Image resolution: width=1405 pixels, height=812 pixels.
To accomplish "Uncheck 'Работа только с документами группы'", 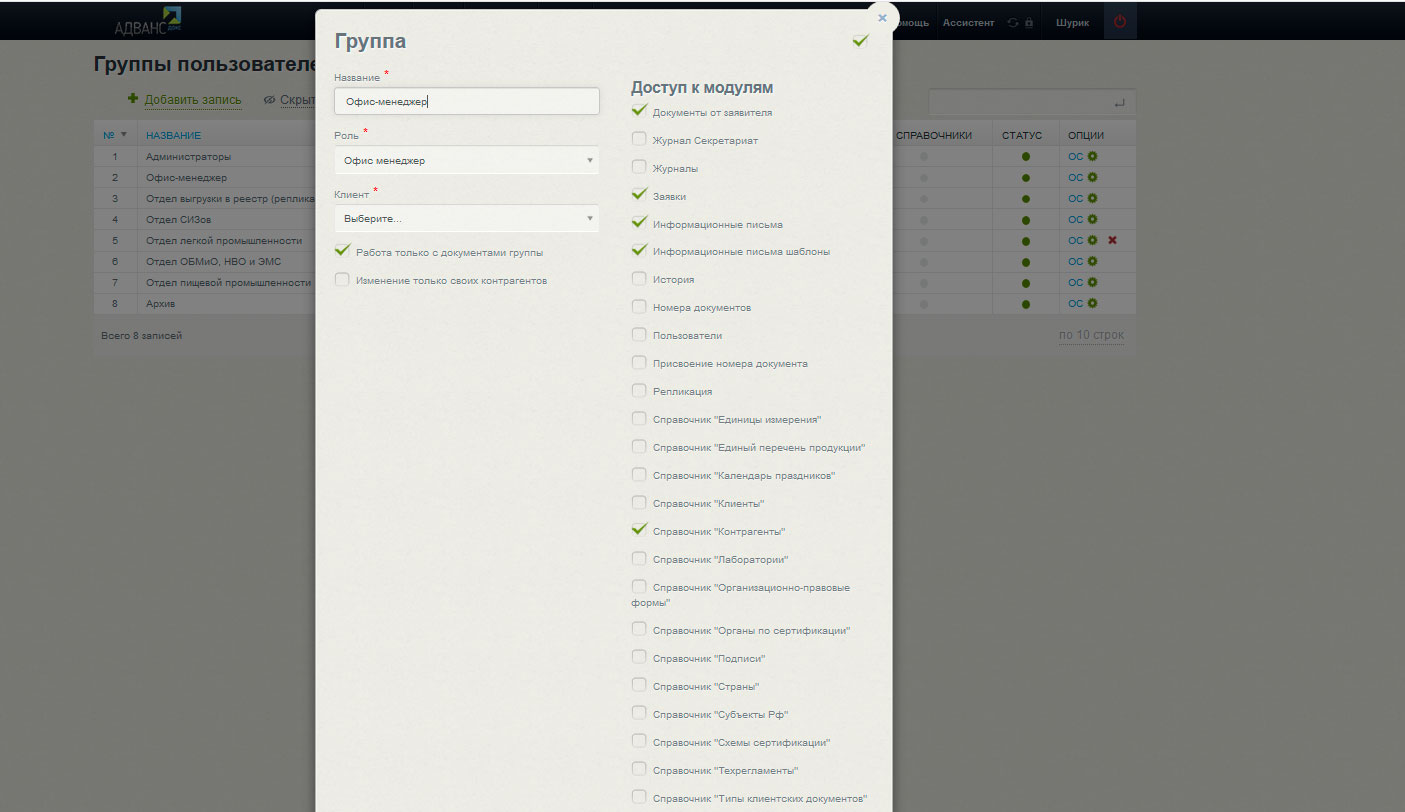I will [343, 252].
